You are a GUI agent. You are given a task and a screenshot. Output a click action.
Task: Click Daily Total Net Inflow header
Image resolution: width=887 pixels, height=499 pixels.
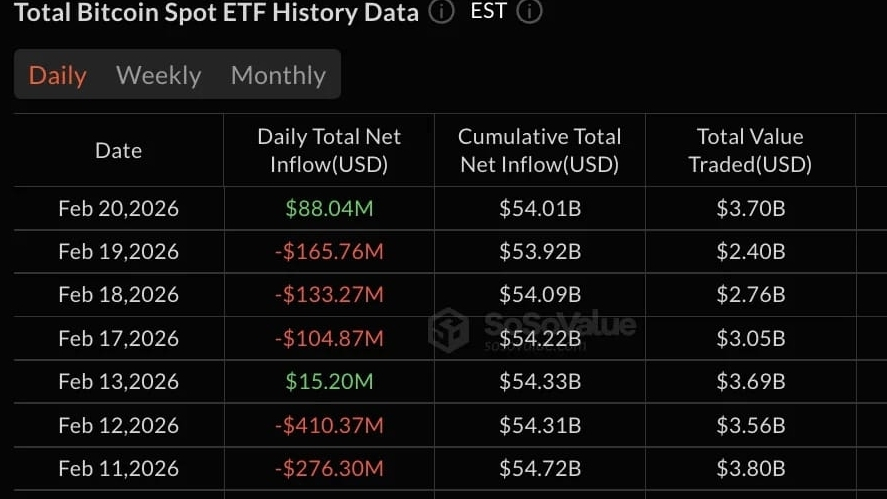click(329, 150)
